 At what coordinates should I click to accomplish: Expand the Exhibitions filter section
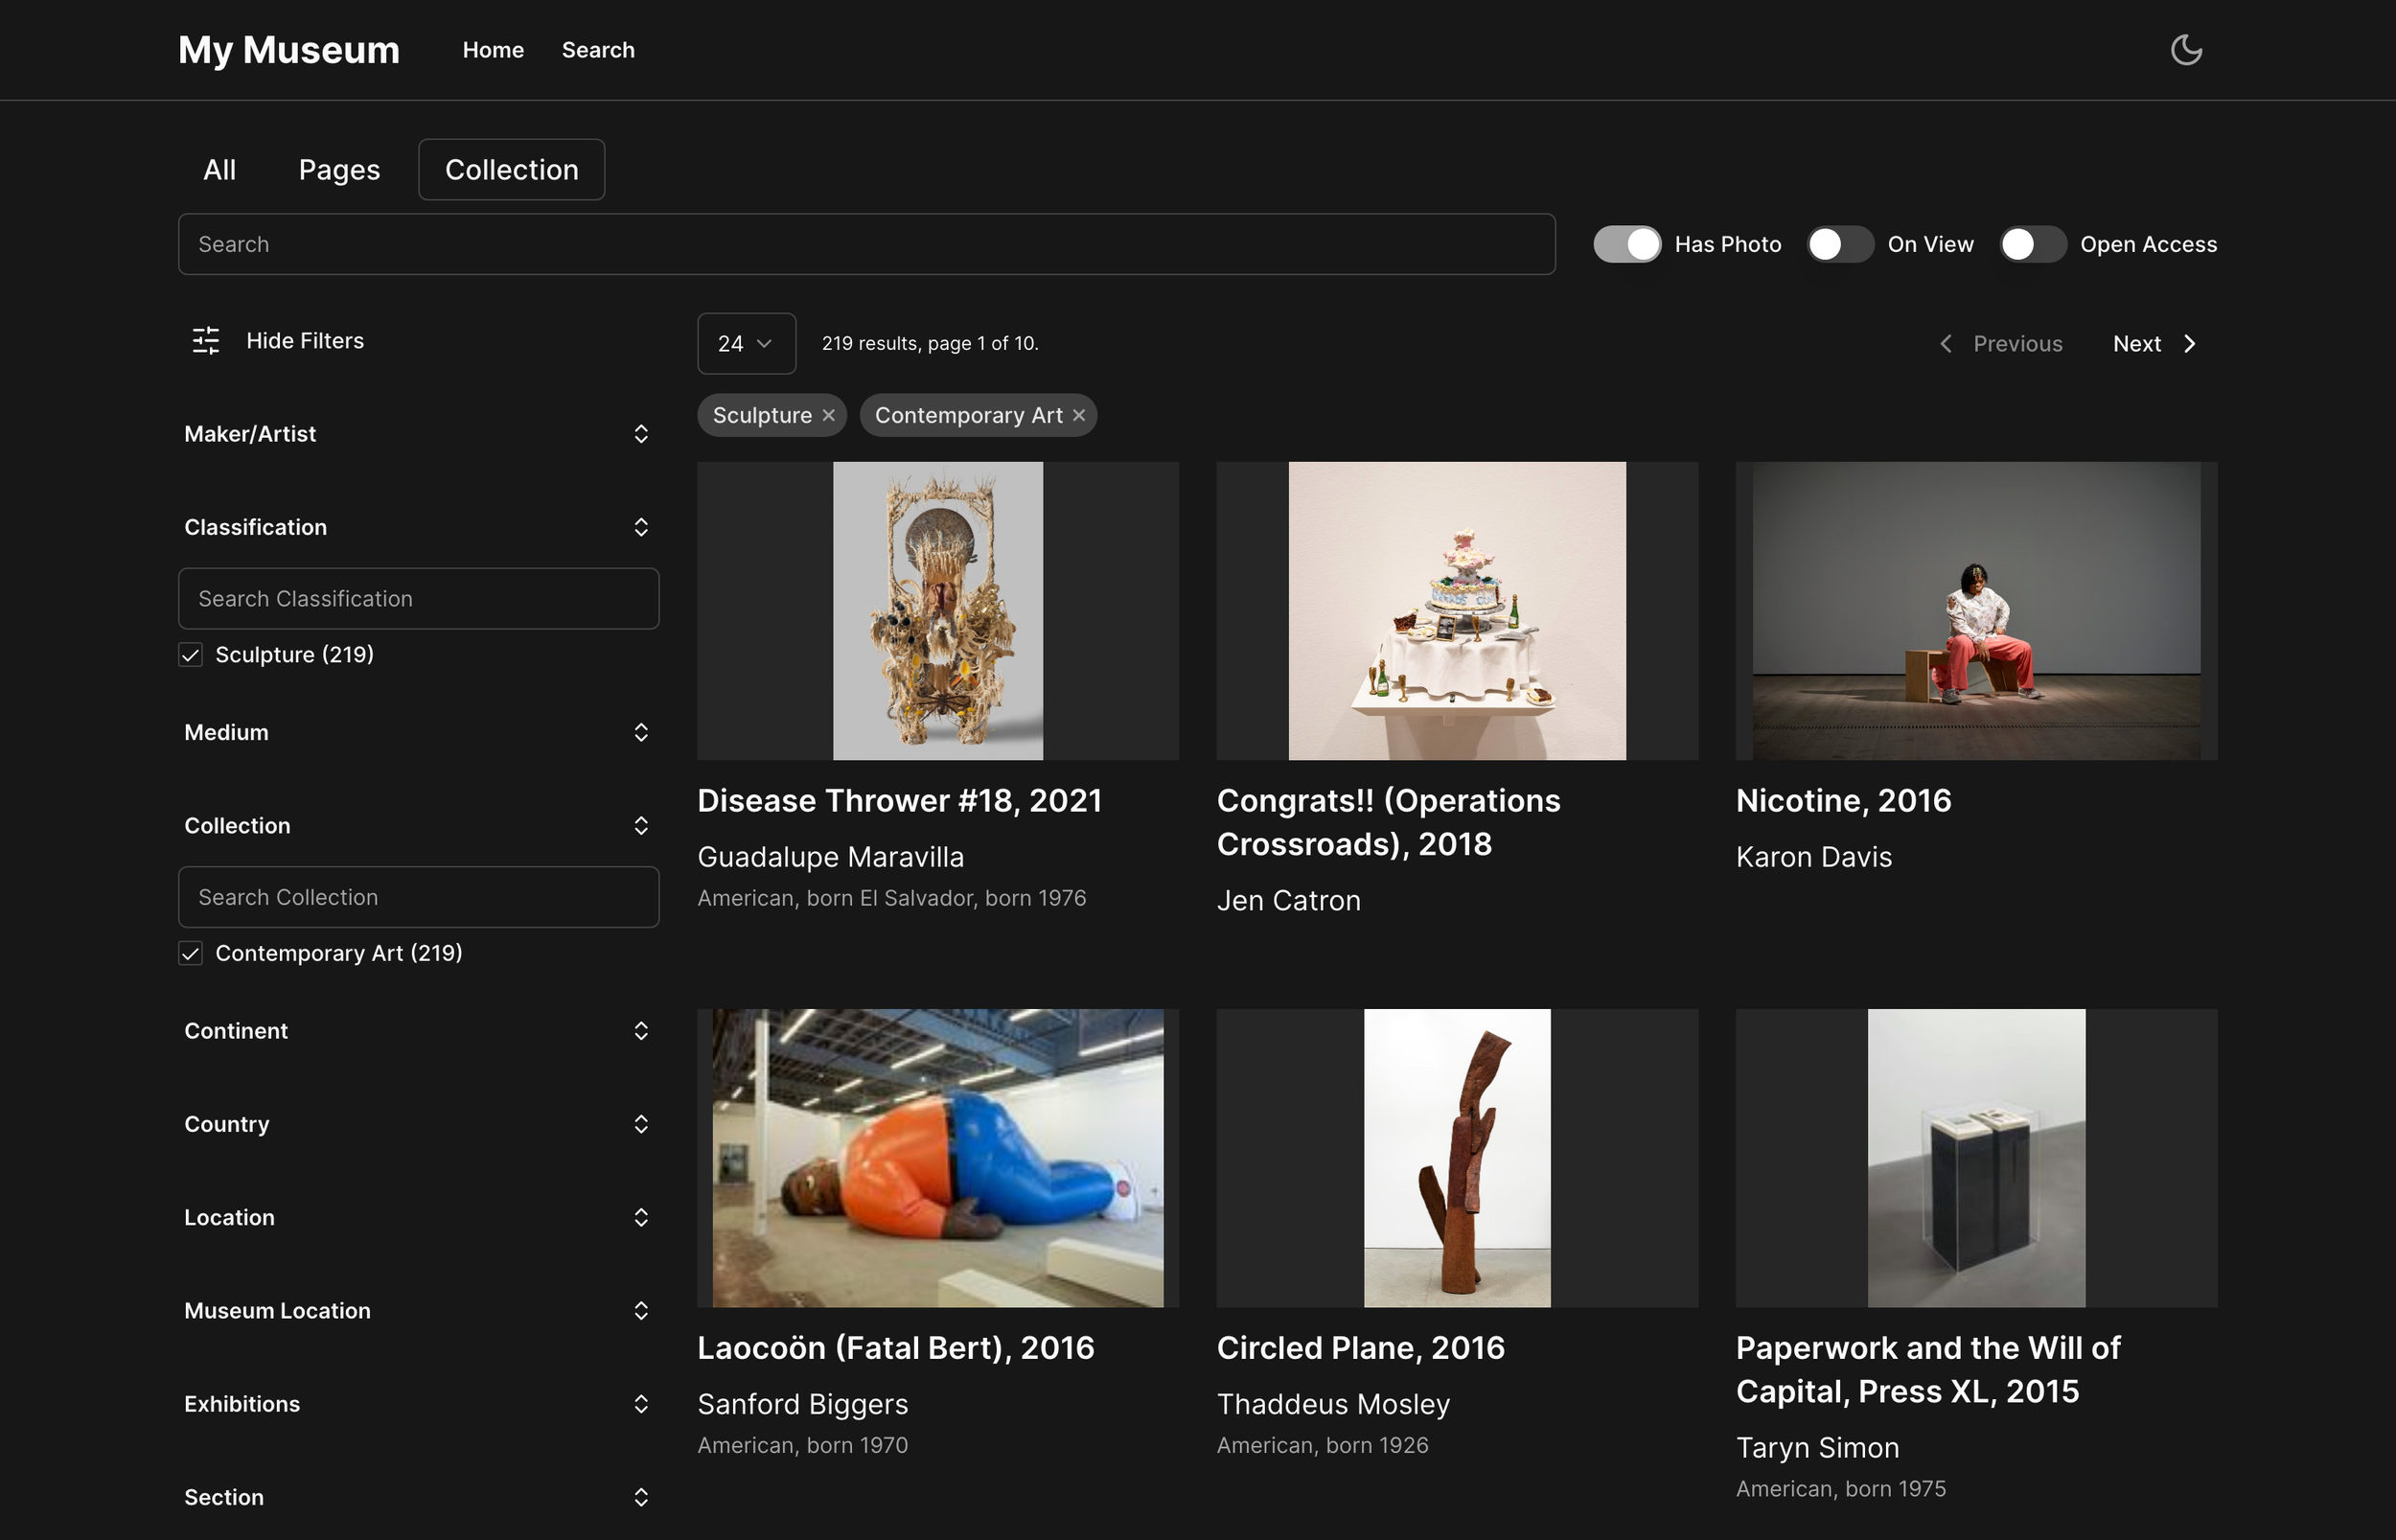(641, 1404)
